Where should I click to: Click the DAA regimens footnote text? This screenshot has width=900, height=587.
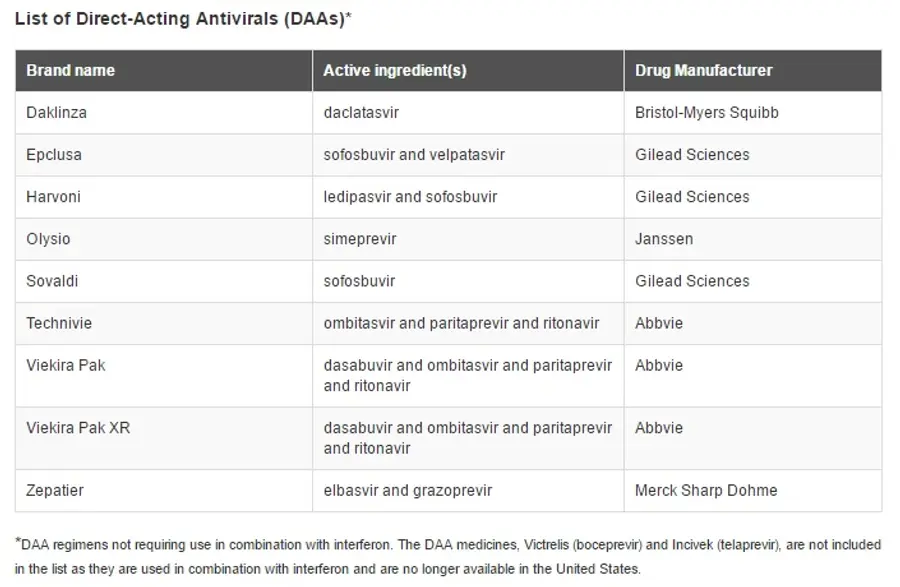(x=448, y=557)
